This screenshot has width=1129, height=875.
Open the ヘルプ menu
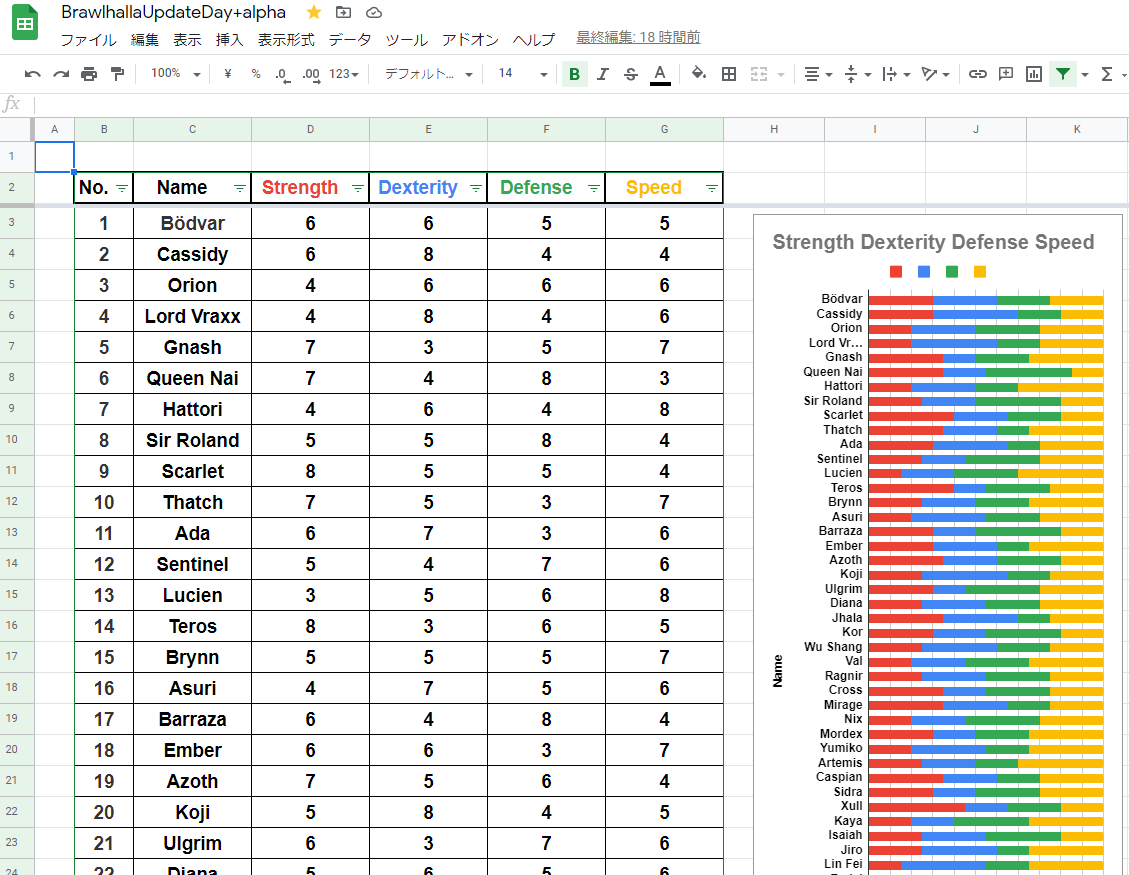[x=534, y=40]
